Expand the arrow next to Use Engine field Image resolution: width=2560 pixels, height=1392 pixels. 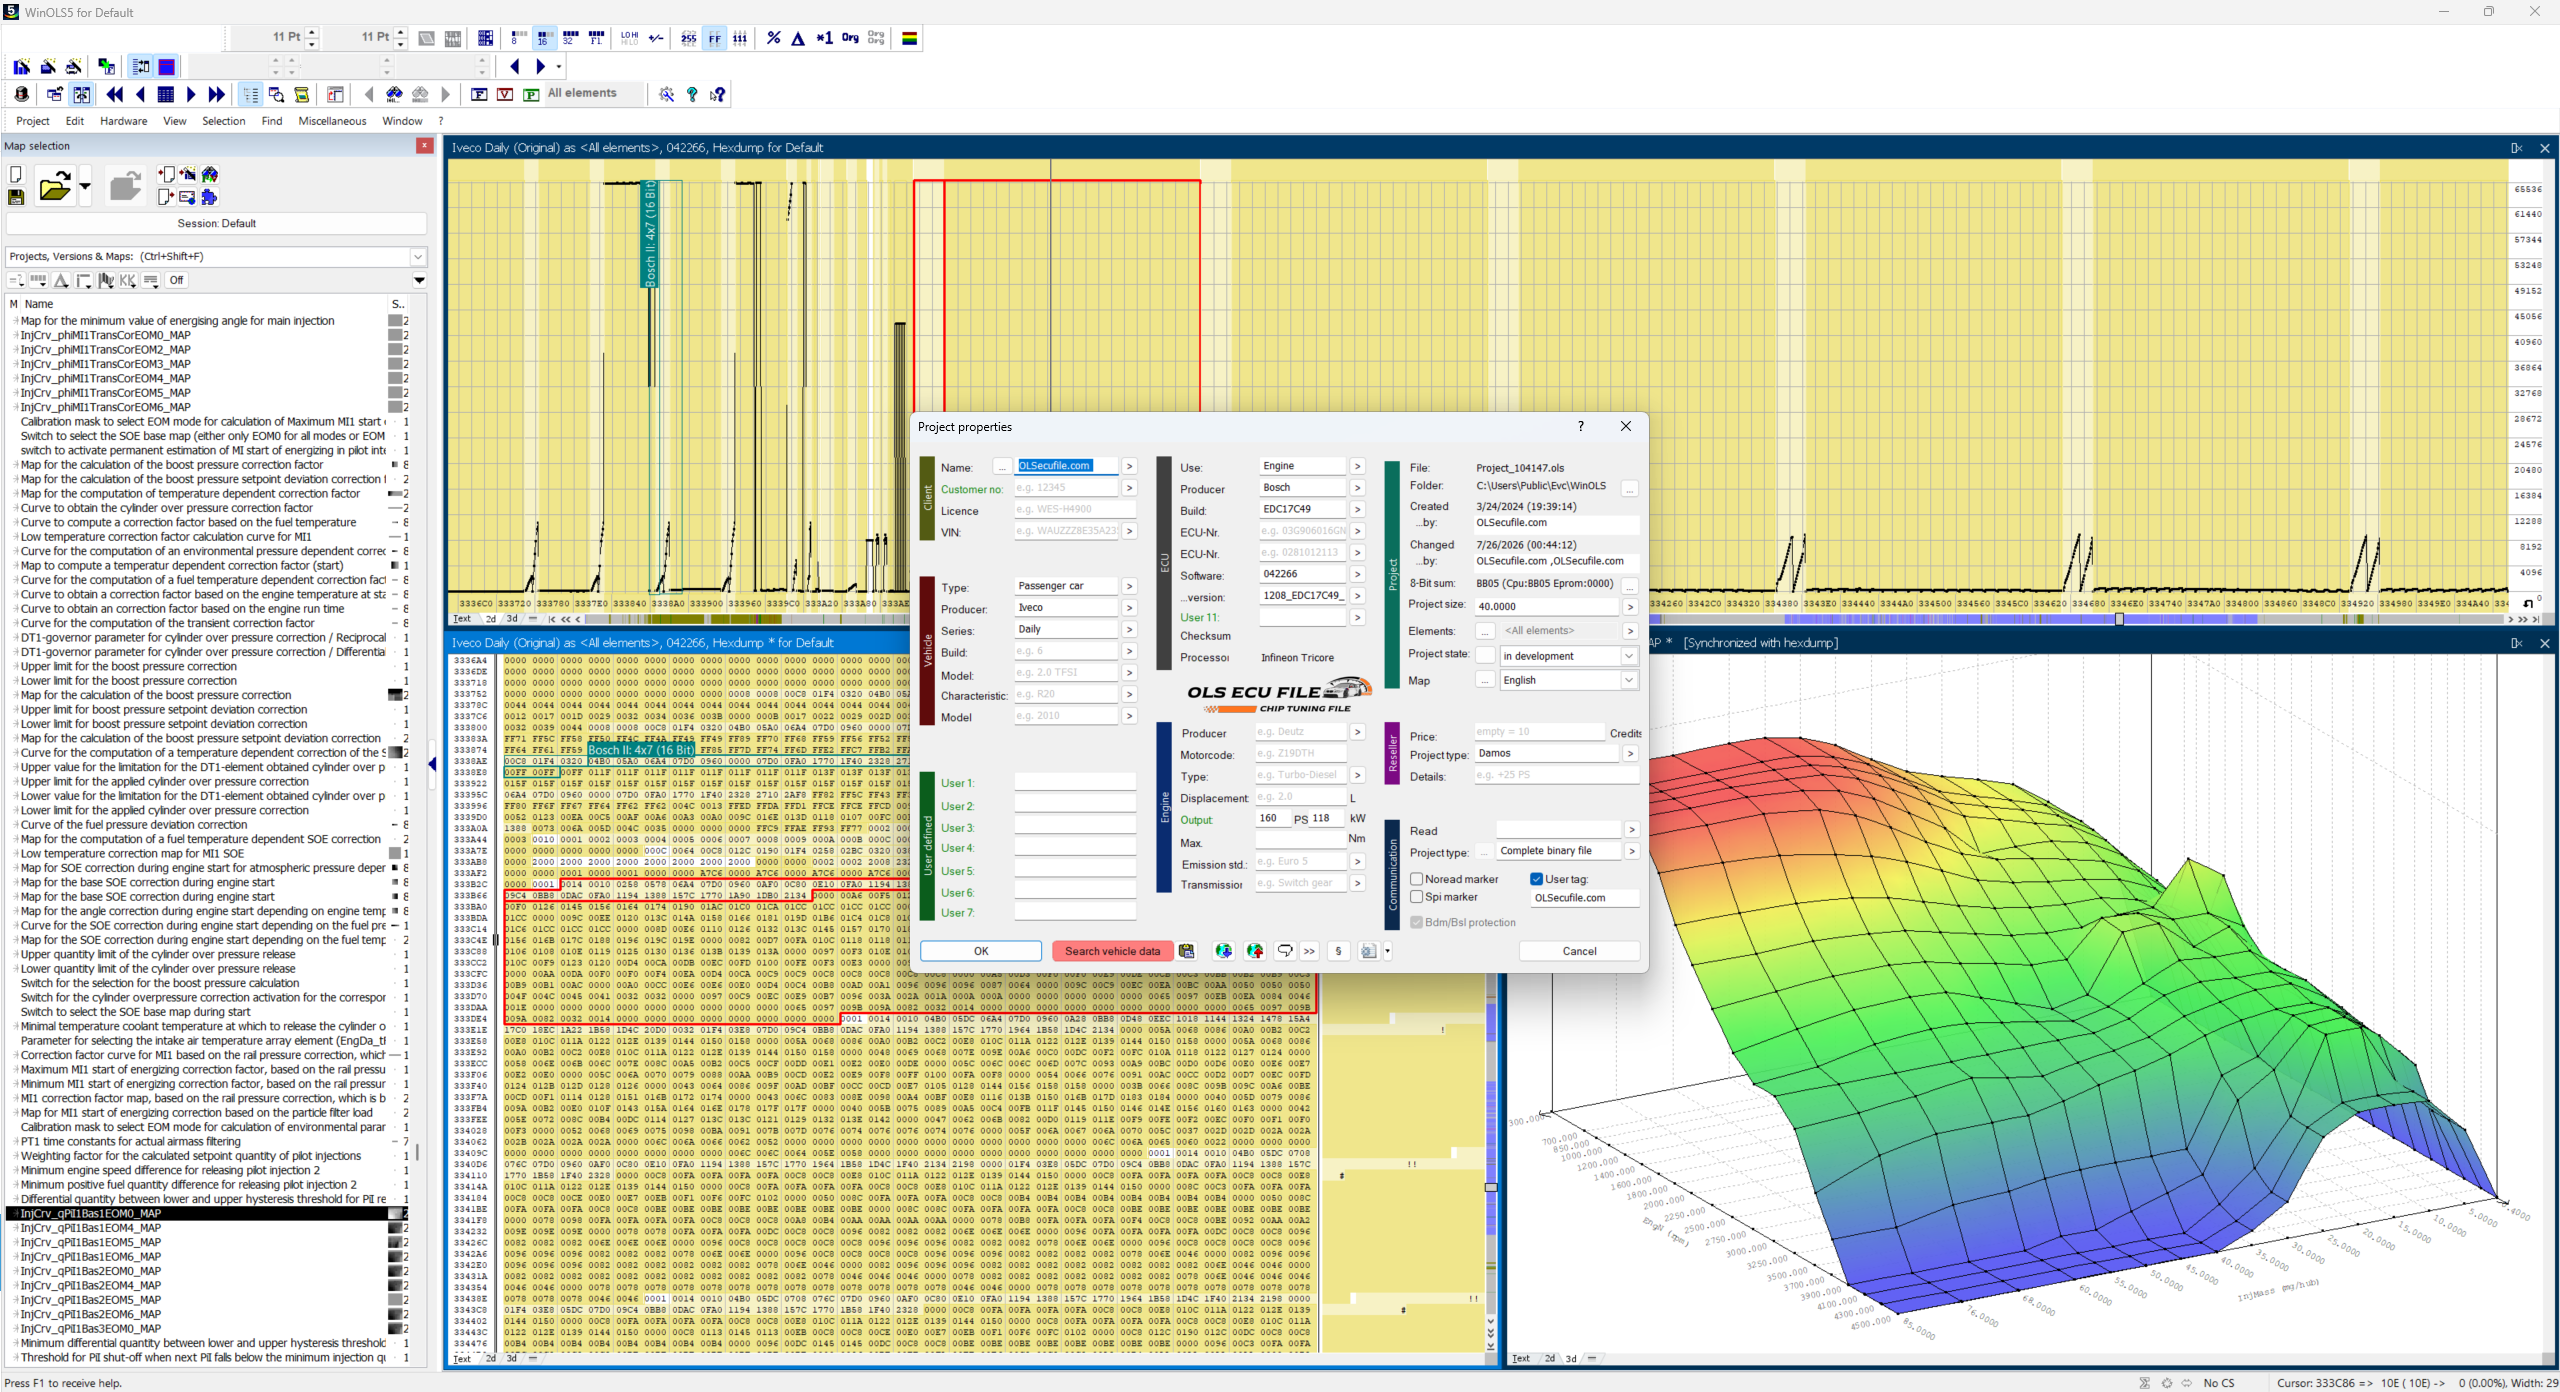1357,466
